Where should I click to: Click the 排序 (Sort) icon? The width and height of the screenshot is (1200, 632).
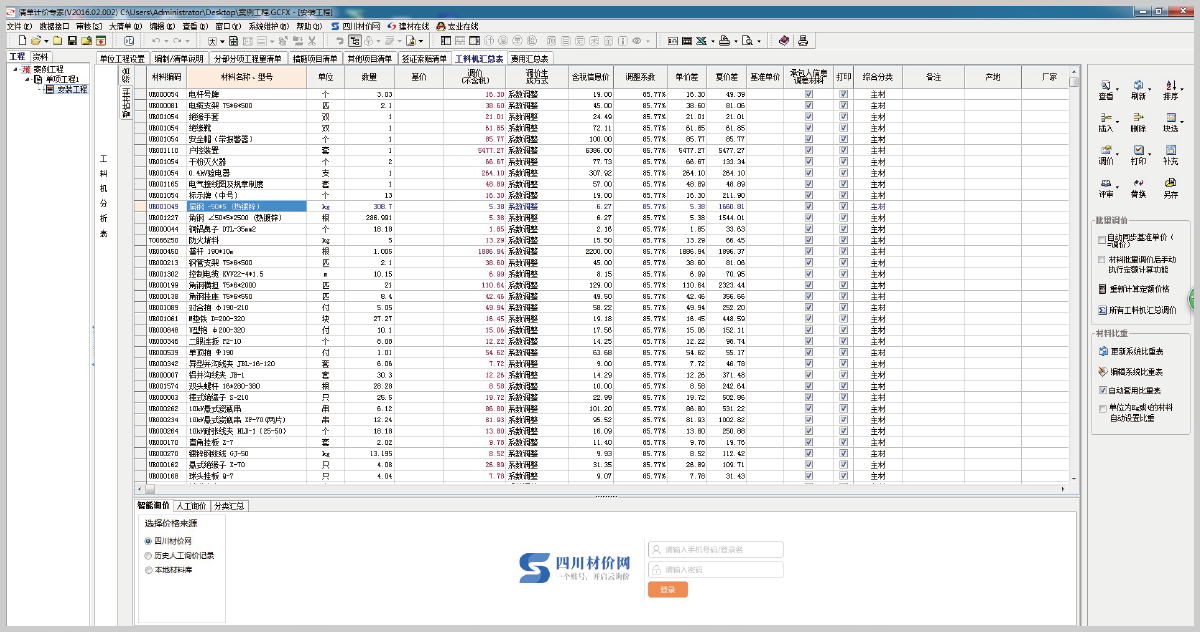1170,90
